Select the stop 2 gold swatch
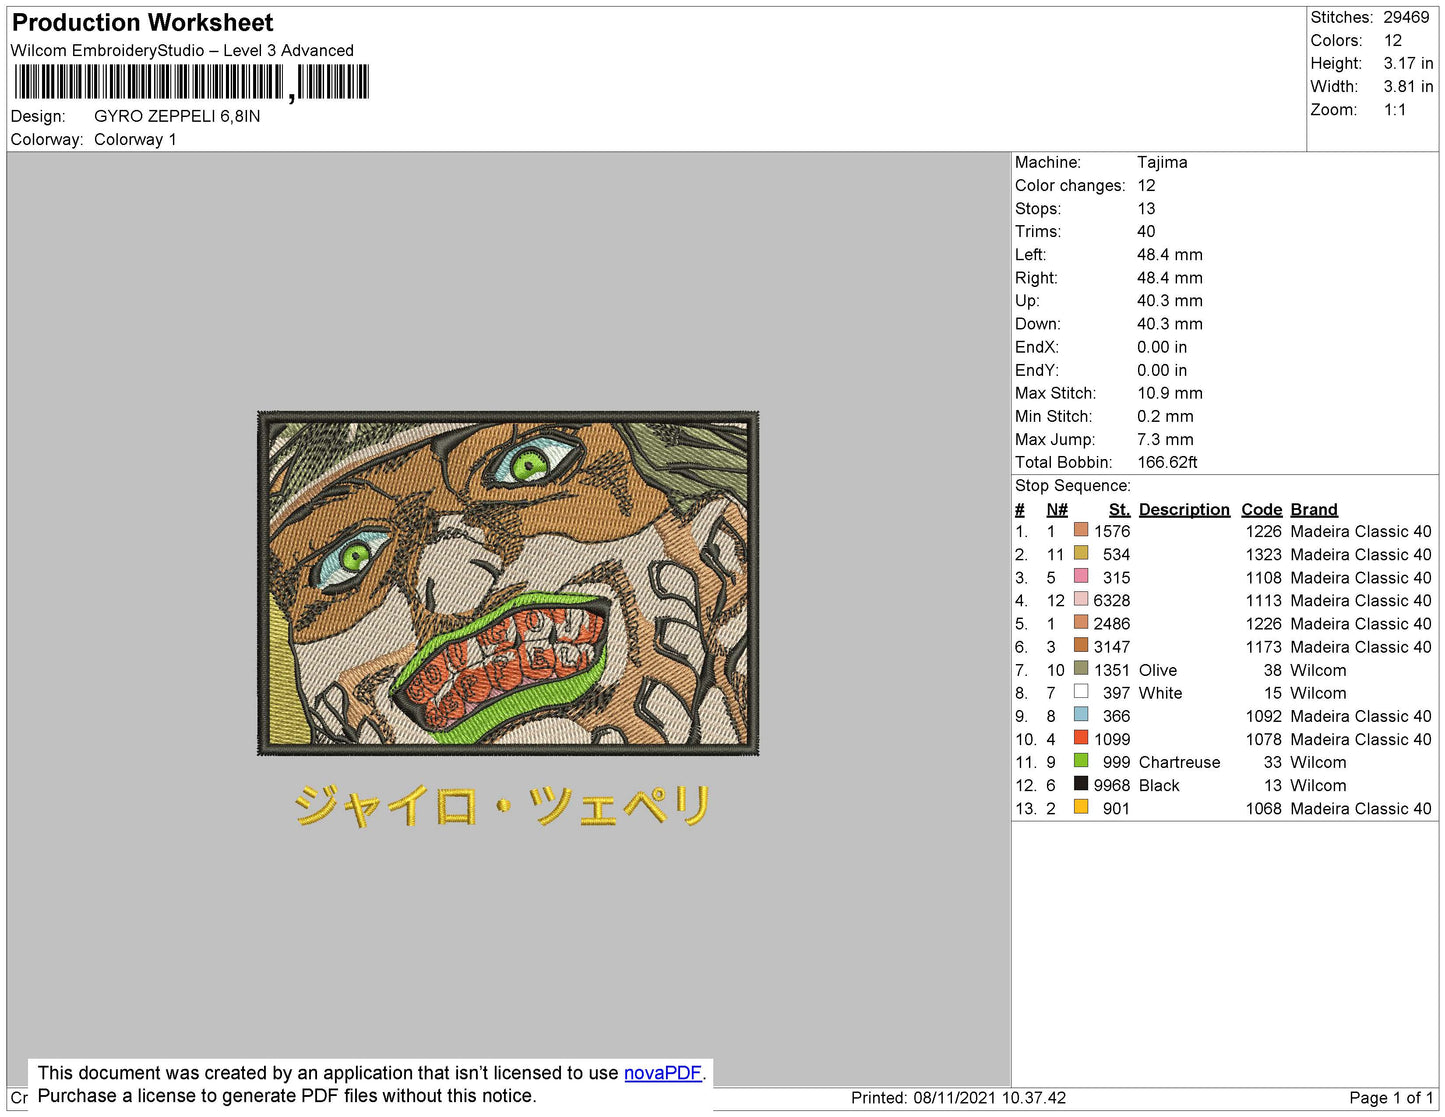The image size is (1445, 1117). [1081, 553]
